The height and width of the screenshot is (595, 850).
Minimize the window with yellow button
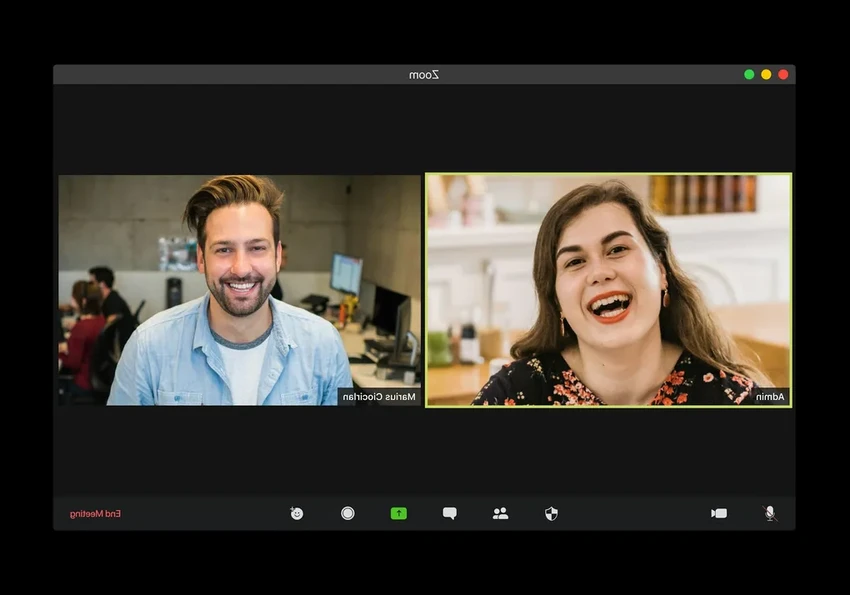coord(766,74)
